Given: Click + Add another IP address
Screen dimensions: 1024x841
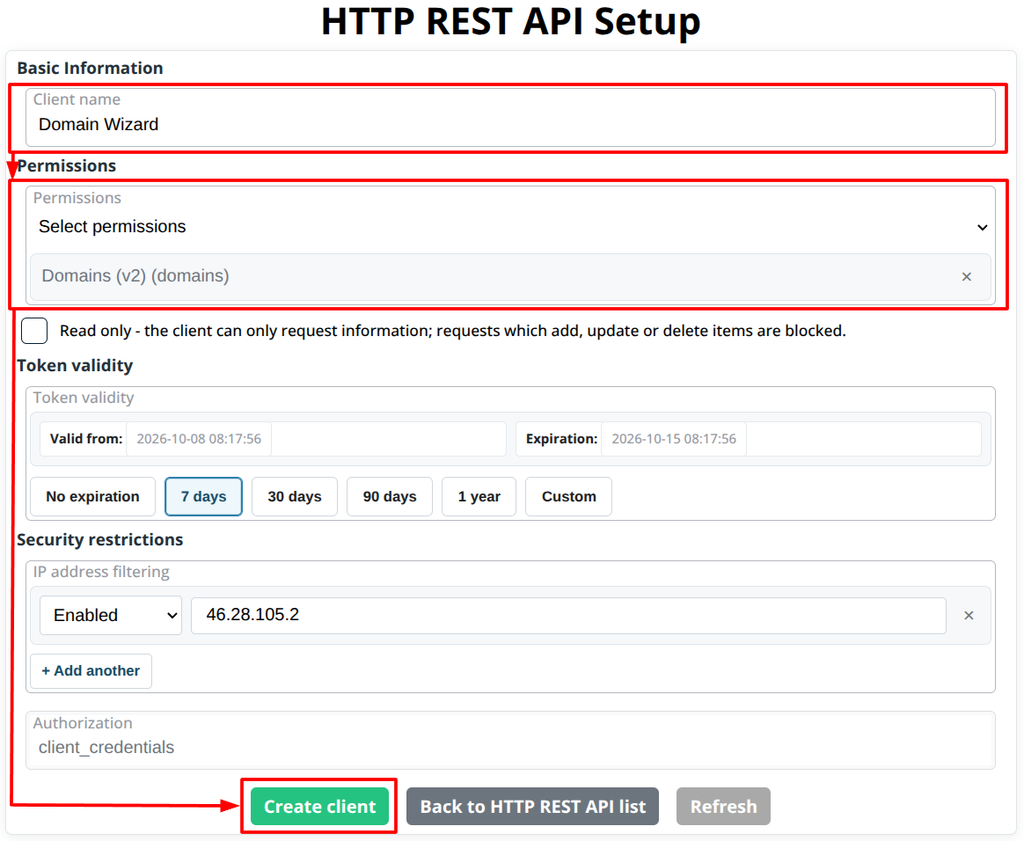Looking at the screenshot, I should 91,671.
